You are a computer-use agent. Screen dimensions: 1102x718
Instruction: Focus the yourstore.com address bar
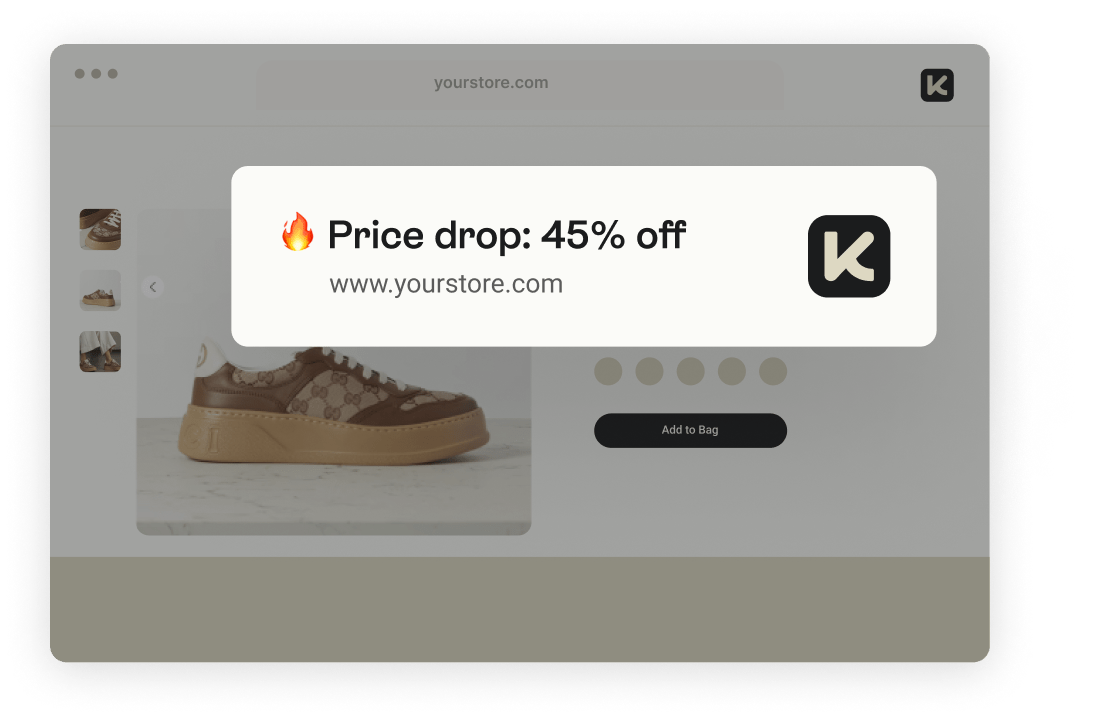520,84
